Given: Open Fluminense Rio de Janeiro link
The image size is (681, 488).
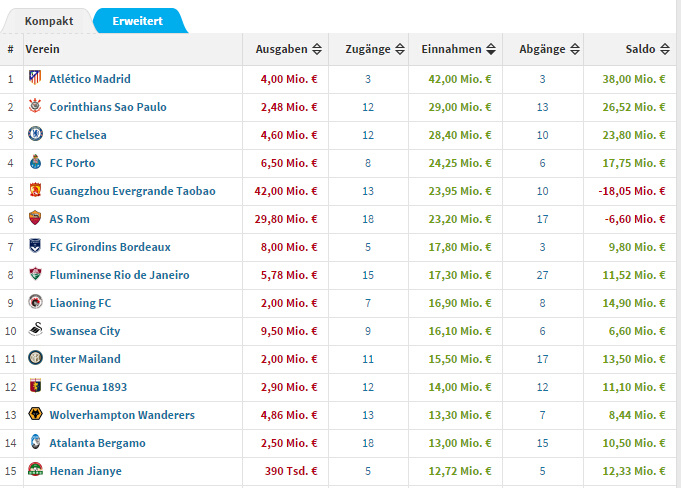Looking at the screenshot, I should [119, 275].
